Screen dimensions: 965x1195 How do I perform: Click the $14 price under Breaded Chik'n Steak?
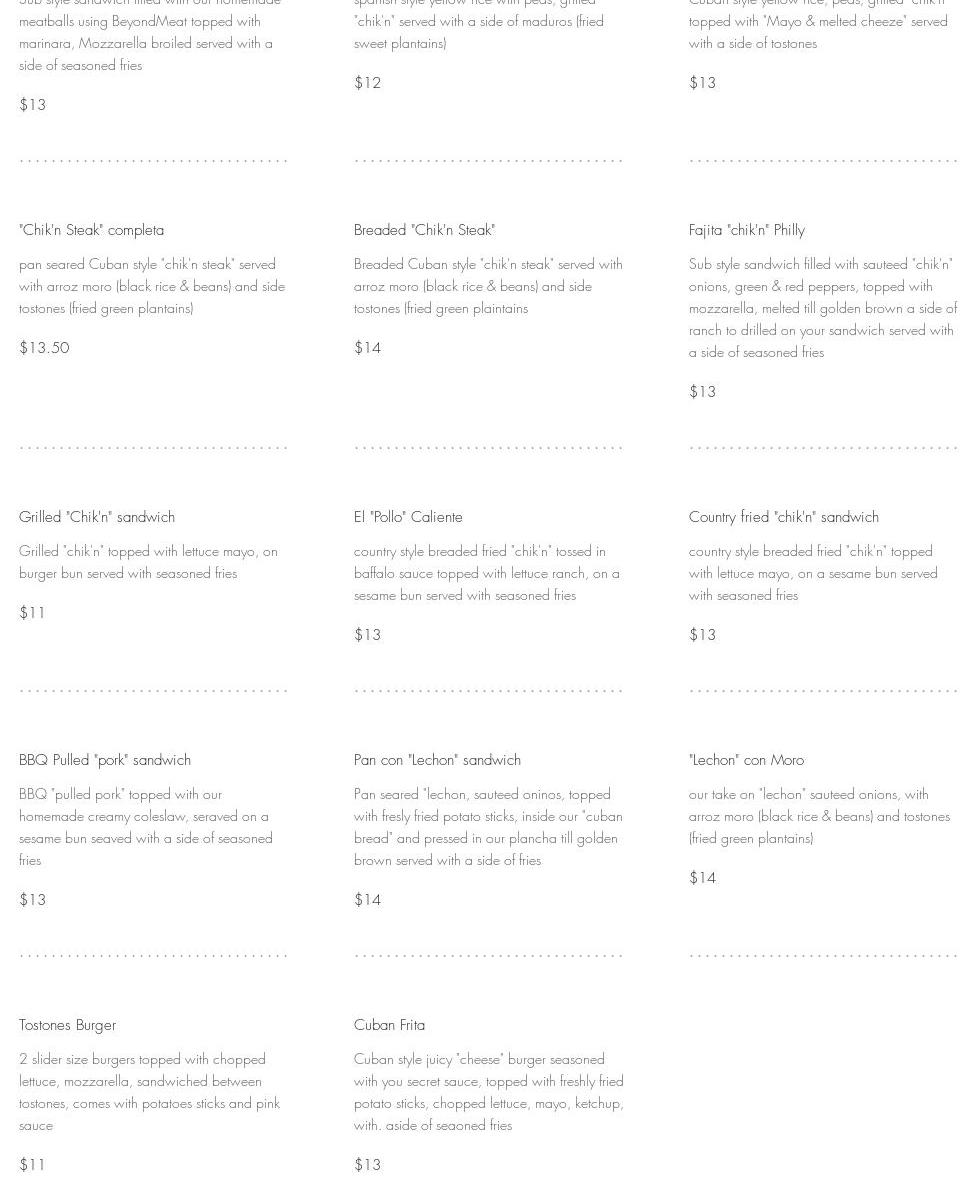coord(367,348)
